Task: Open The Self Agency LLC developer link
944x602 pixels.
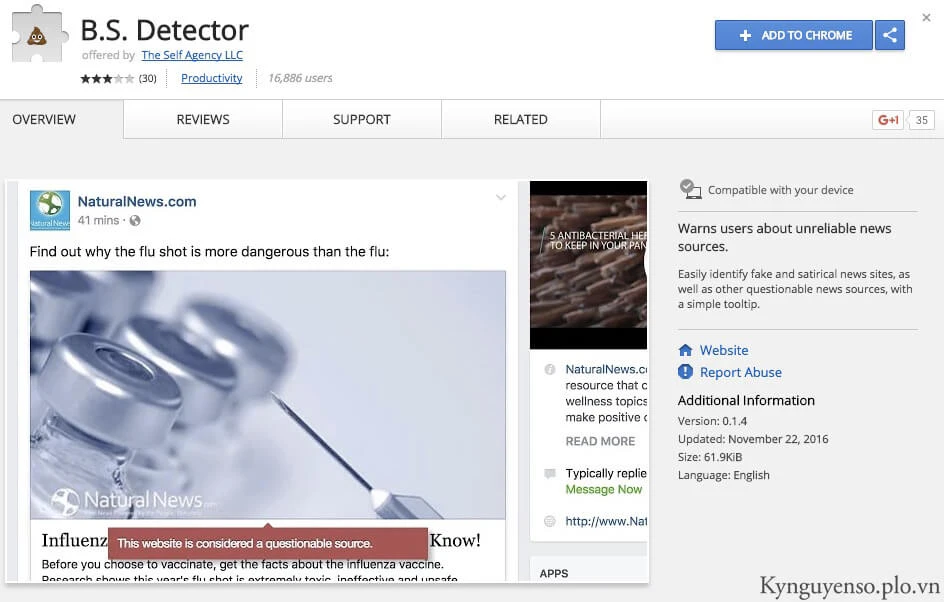Action: pos(192,55)
